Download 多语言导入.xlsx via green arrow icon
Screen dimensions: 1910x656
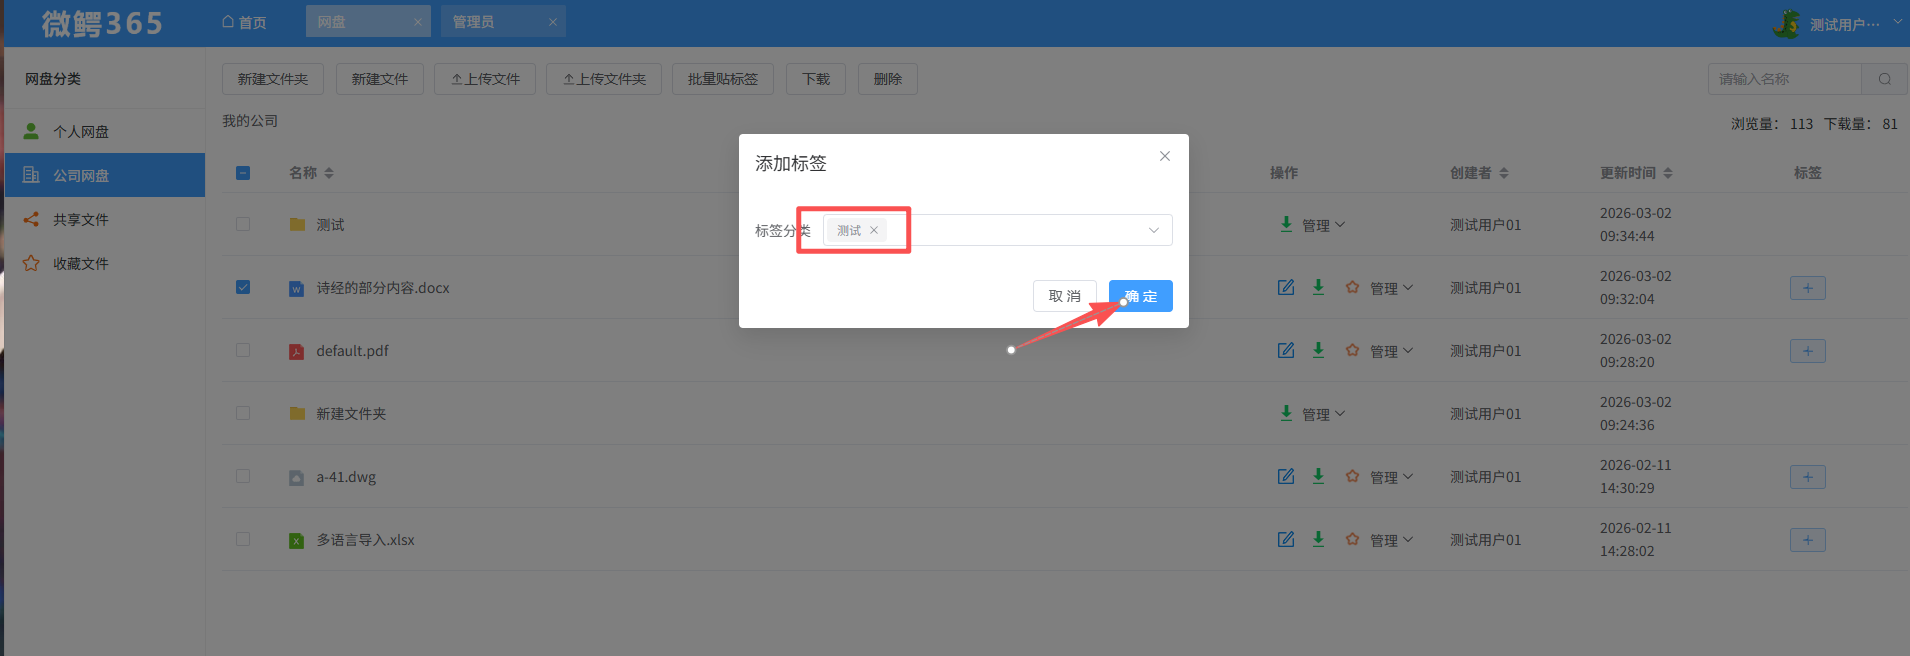1318,539
